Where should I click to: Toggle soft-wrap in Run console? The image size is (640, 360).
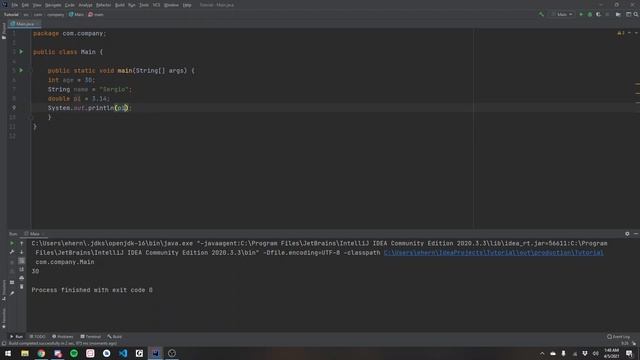pyautogui.click(x=22, y=261)
